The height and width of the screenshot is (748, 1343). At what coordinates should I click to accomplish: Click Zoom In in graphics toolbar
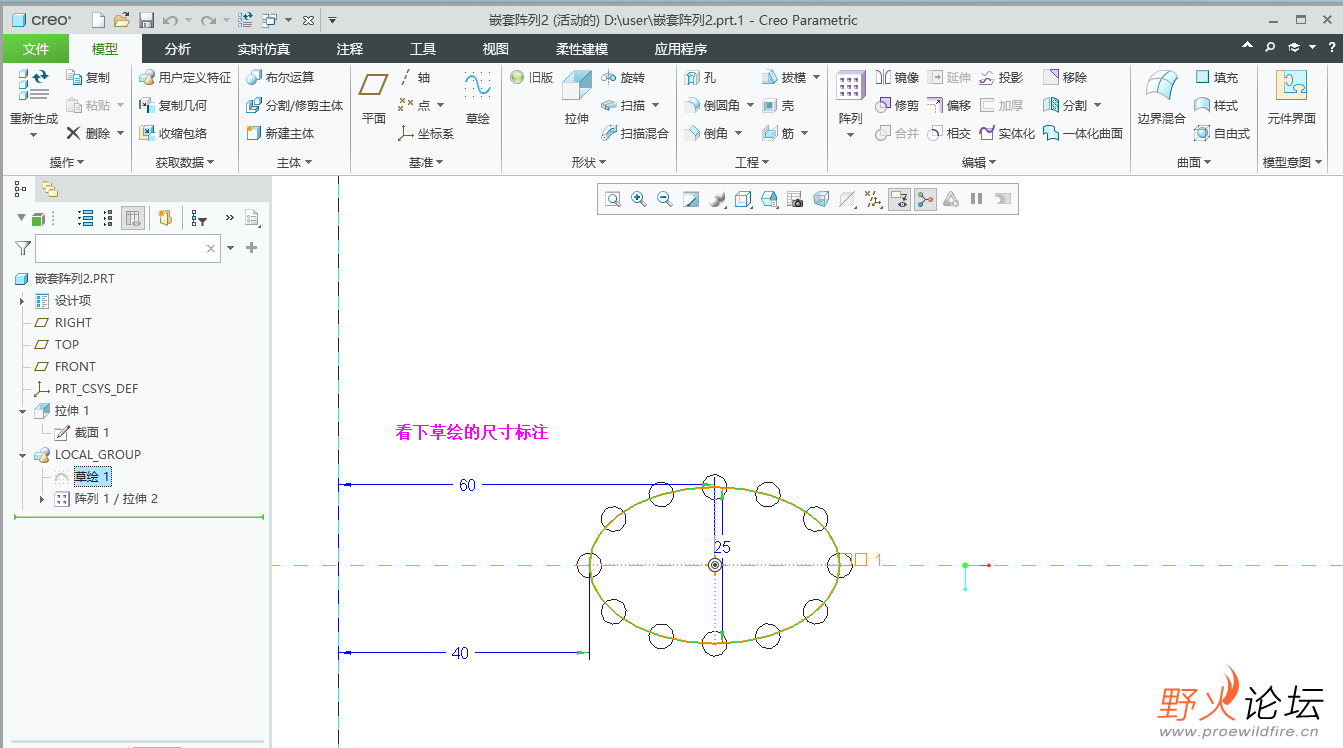[639, 199]
